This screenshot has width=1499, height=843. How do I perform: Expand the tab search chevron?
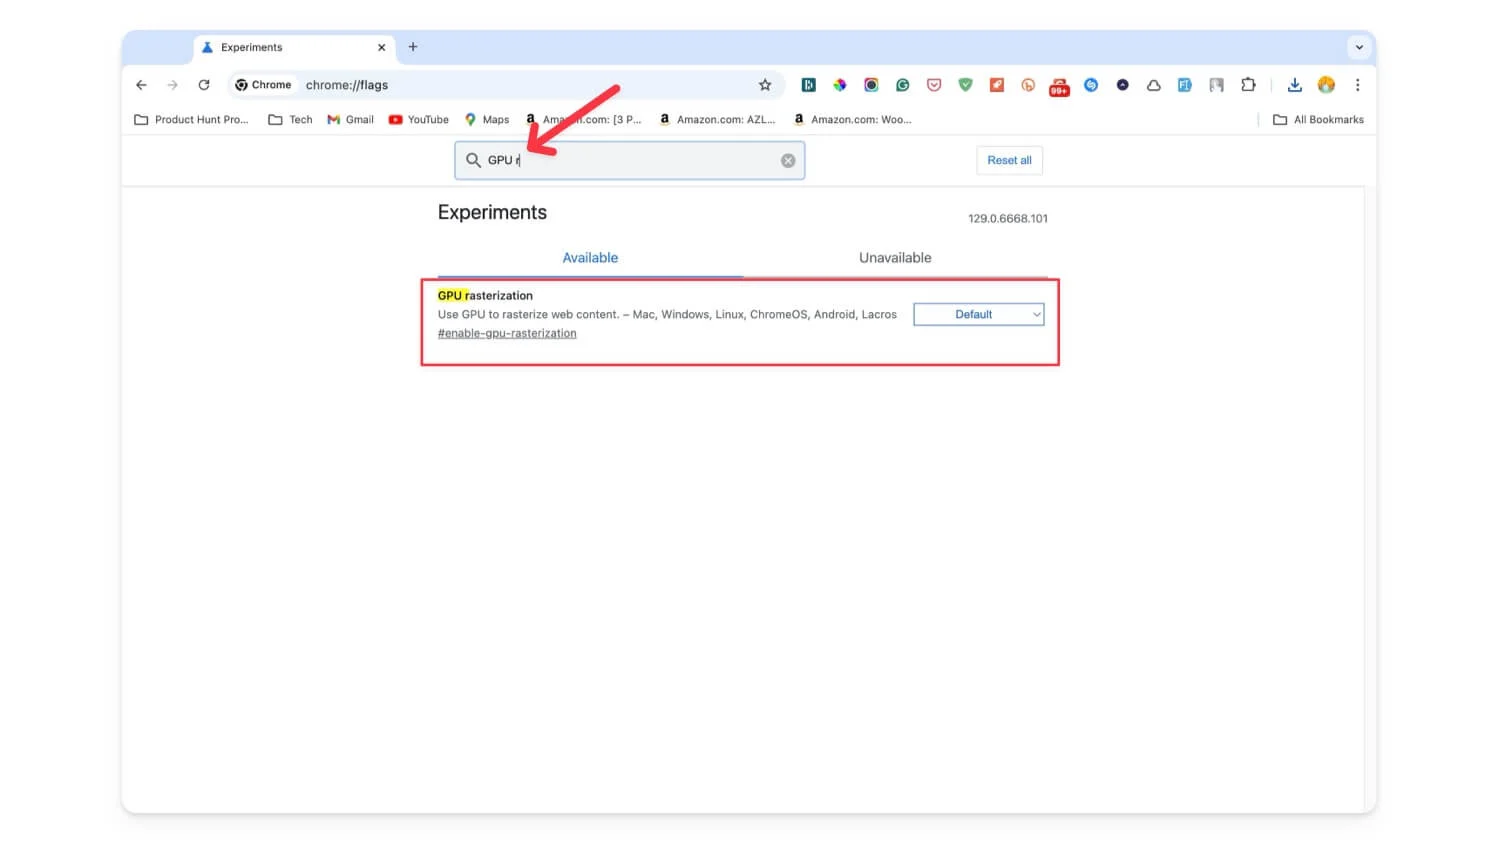(x=1358, y=47)
